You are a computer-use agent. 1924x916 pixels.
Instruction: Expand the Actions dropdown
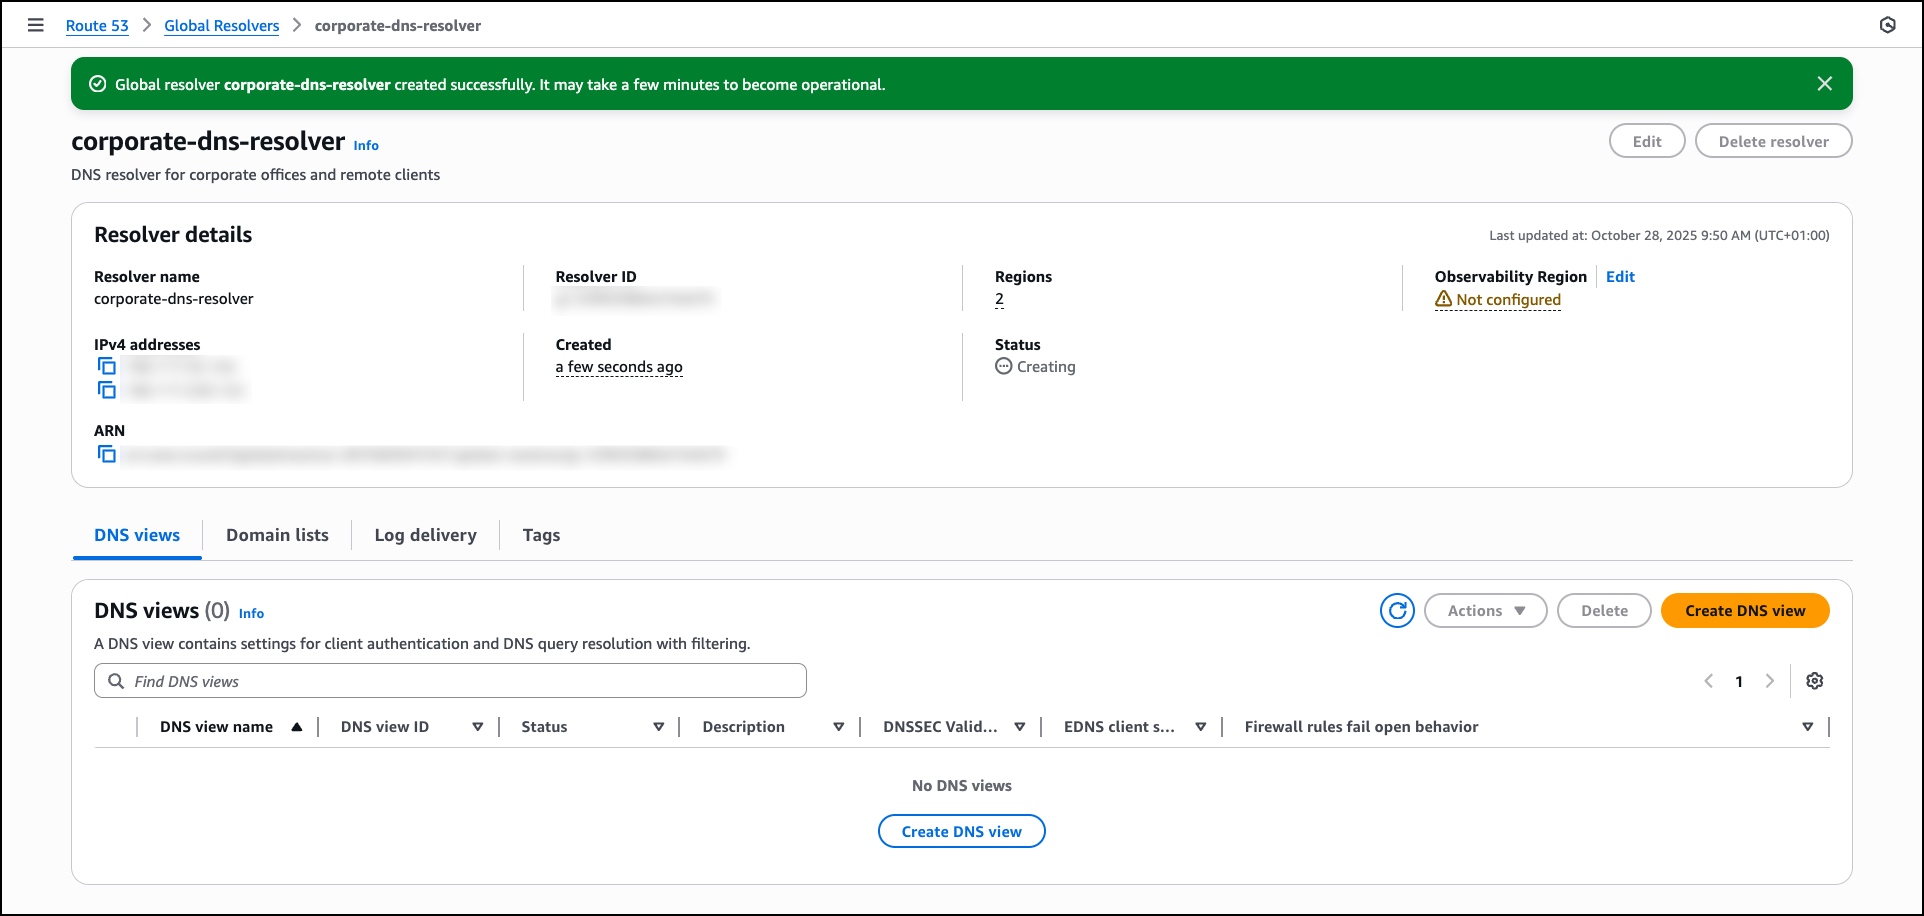click(1485, 611)
